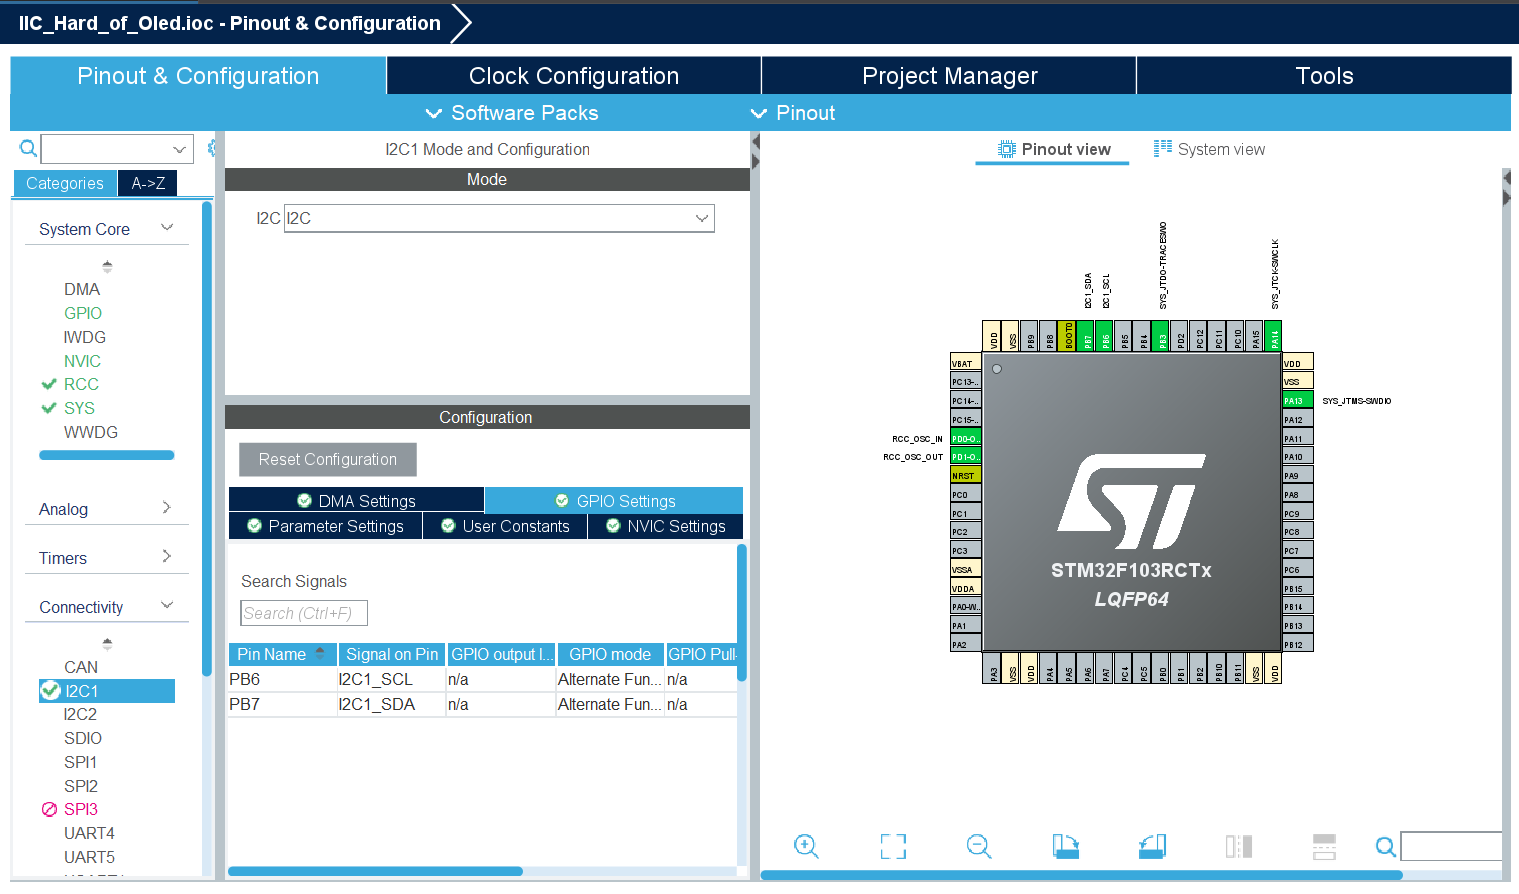Open GPIO under System Core
The image size is (1519, 894).
tap(83, 313)
